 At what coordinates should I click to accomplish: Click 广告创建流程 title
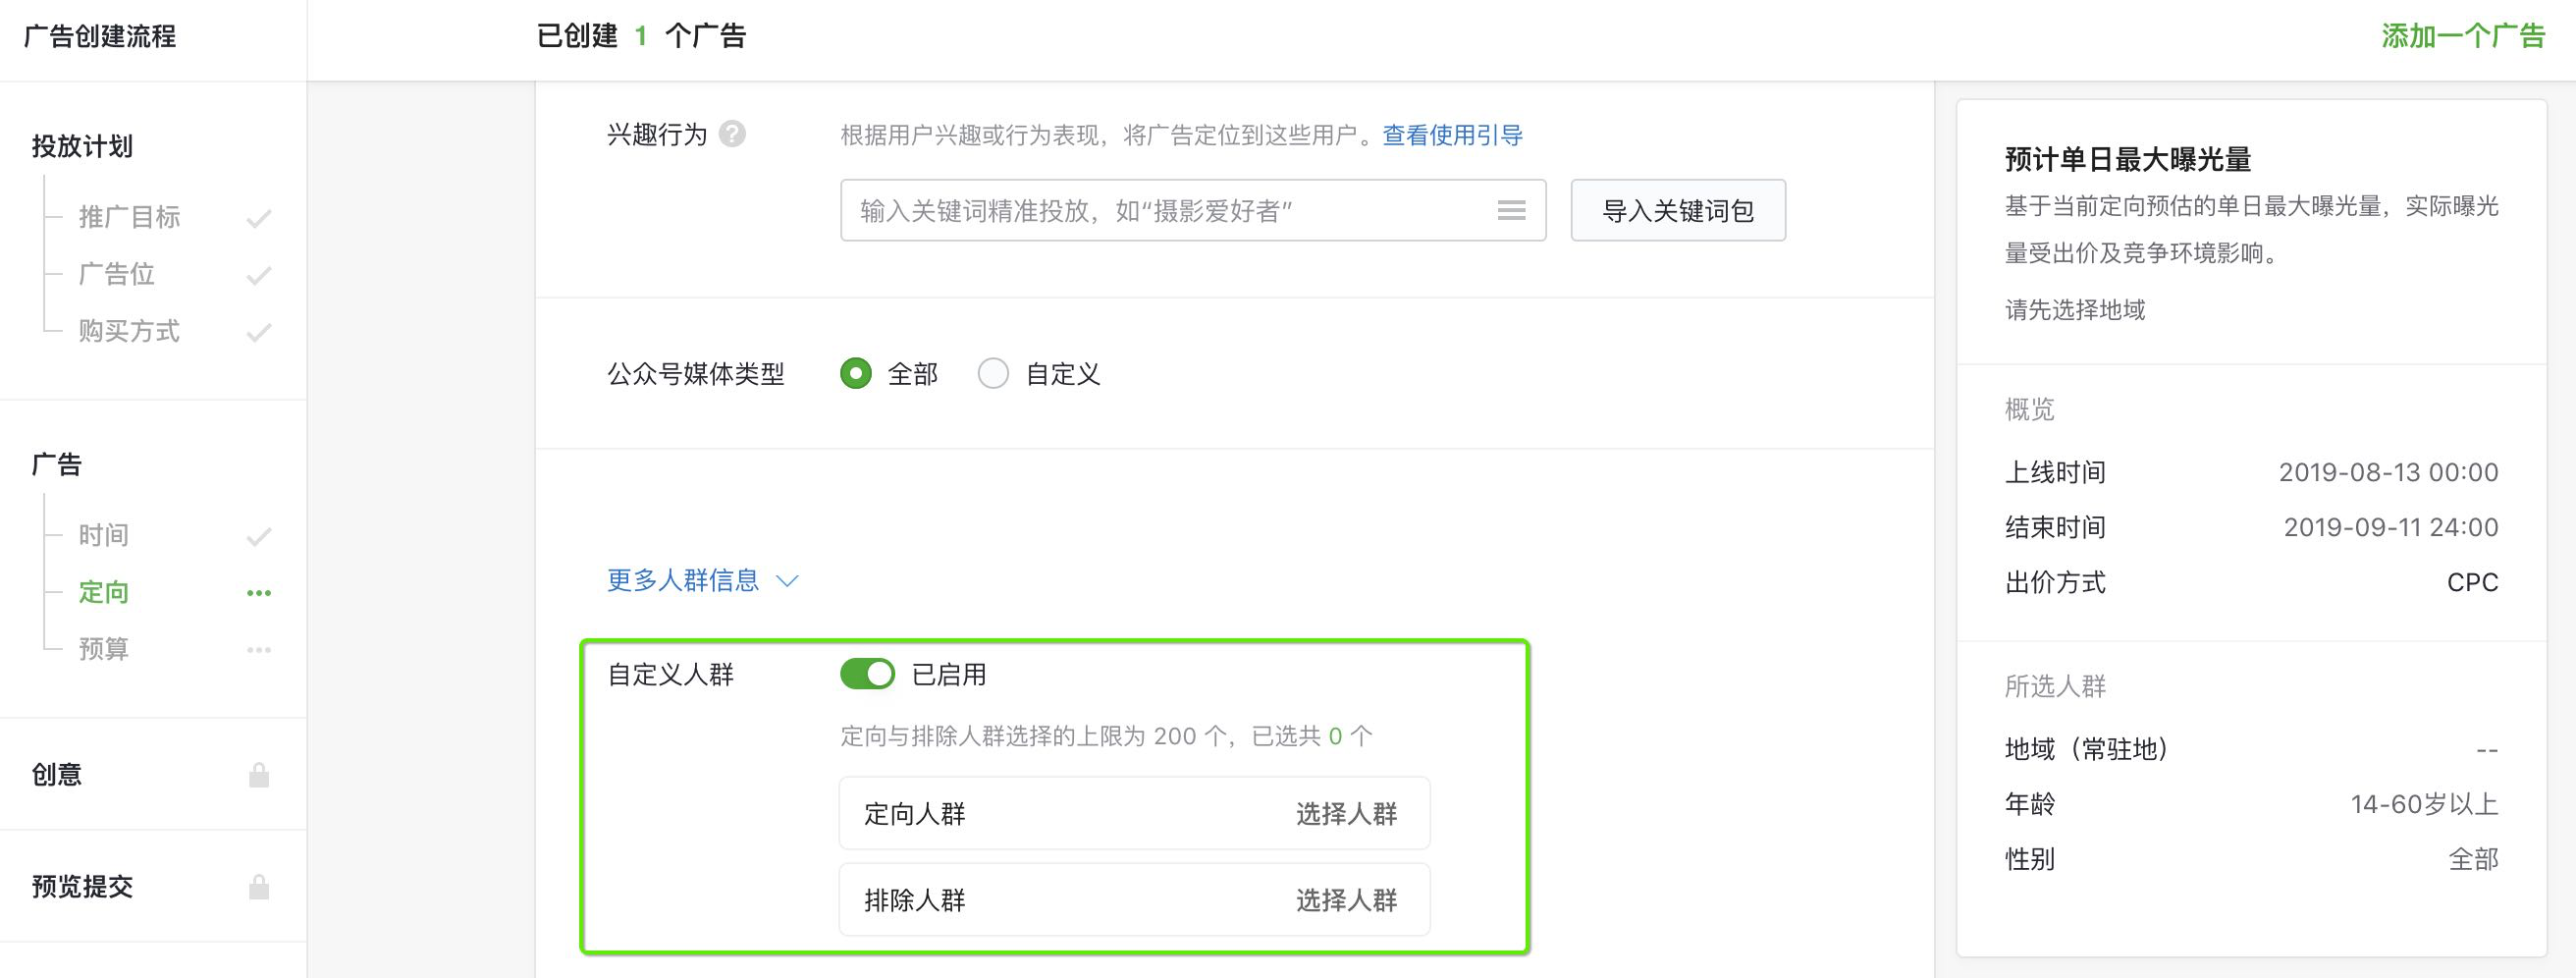click(x=99, y=36)
